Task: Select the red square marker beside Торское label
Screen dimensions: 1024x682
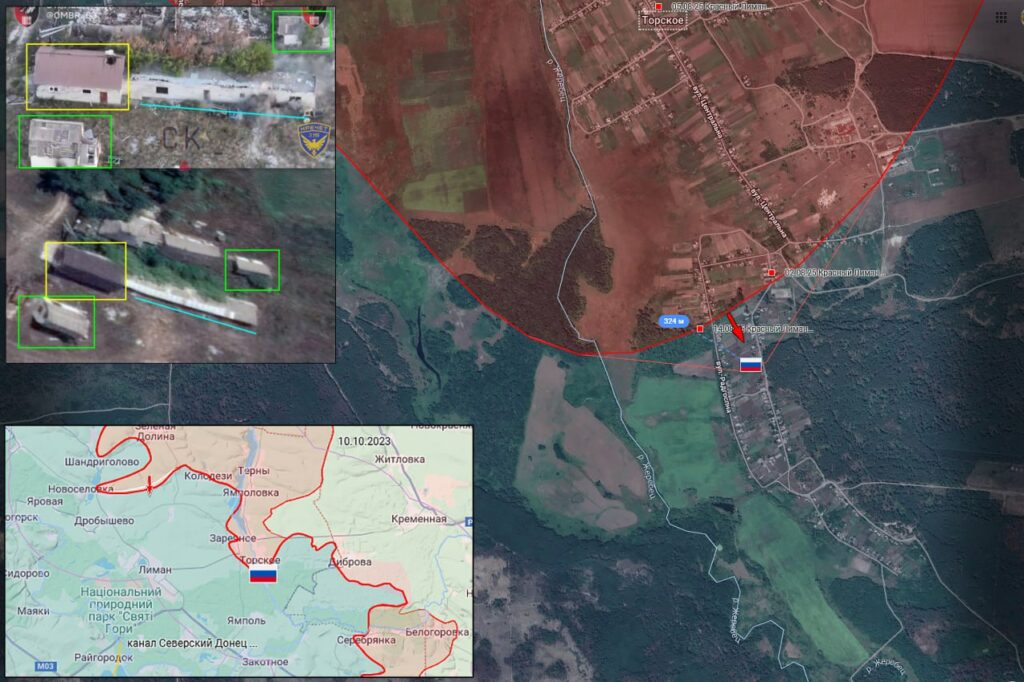Action: (658, 7)
